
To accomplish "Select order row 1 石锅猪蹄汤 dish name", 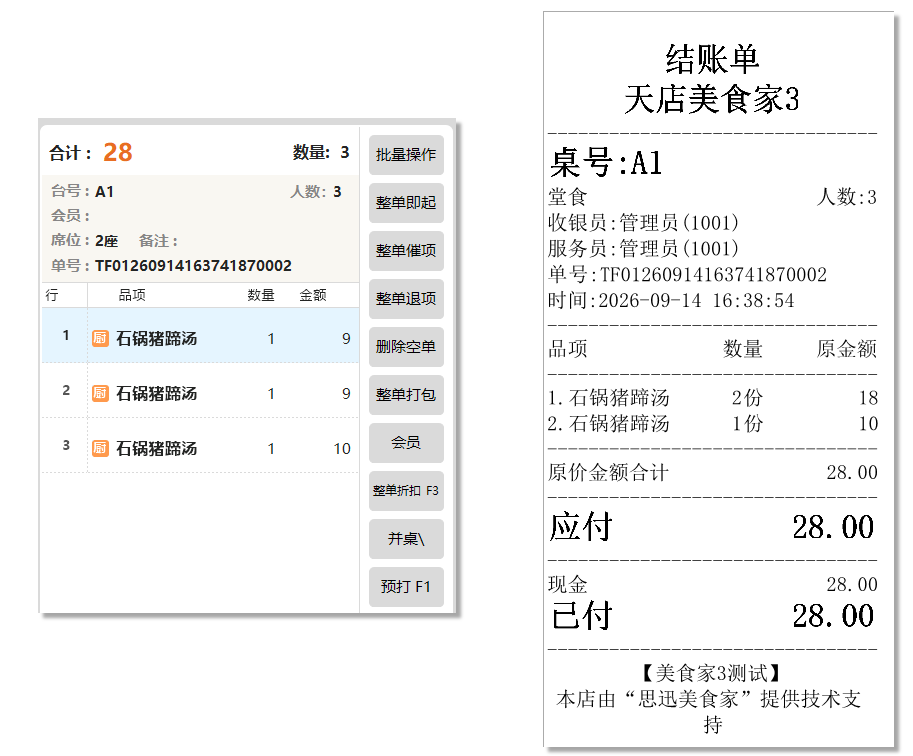I will [x=157, y=338].
